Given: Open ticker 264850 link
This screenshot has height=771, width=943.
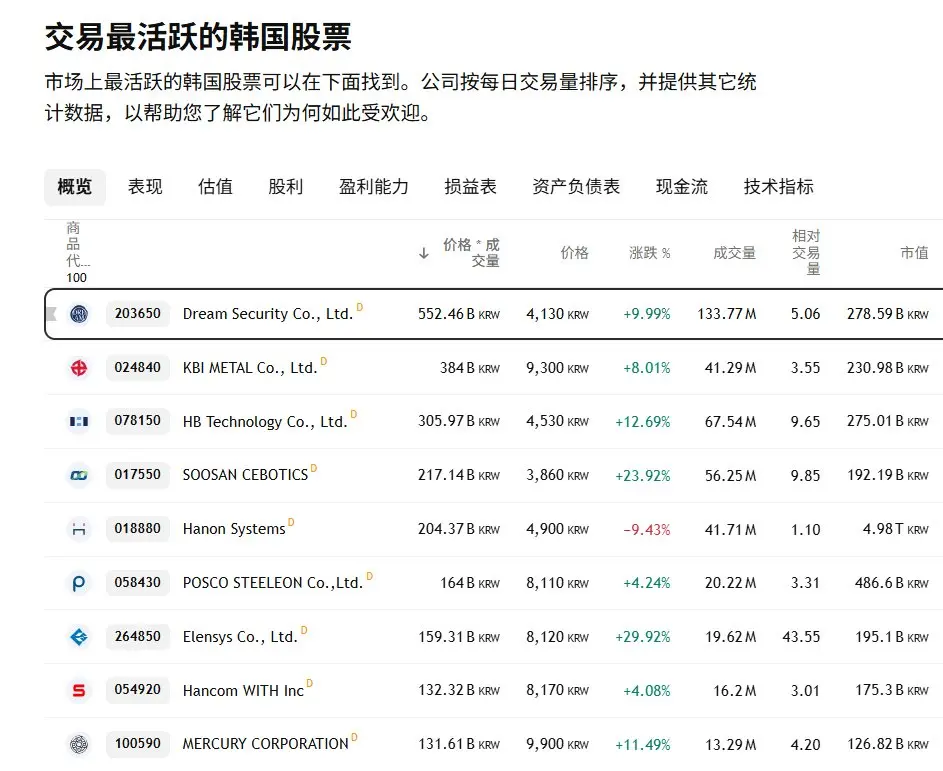Looking at the screenshot, I should [x=138, y=636].
